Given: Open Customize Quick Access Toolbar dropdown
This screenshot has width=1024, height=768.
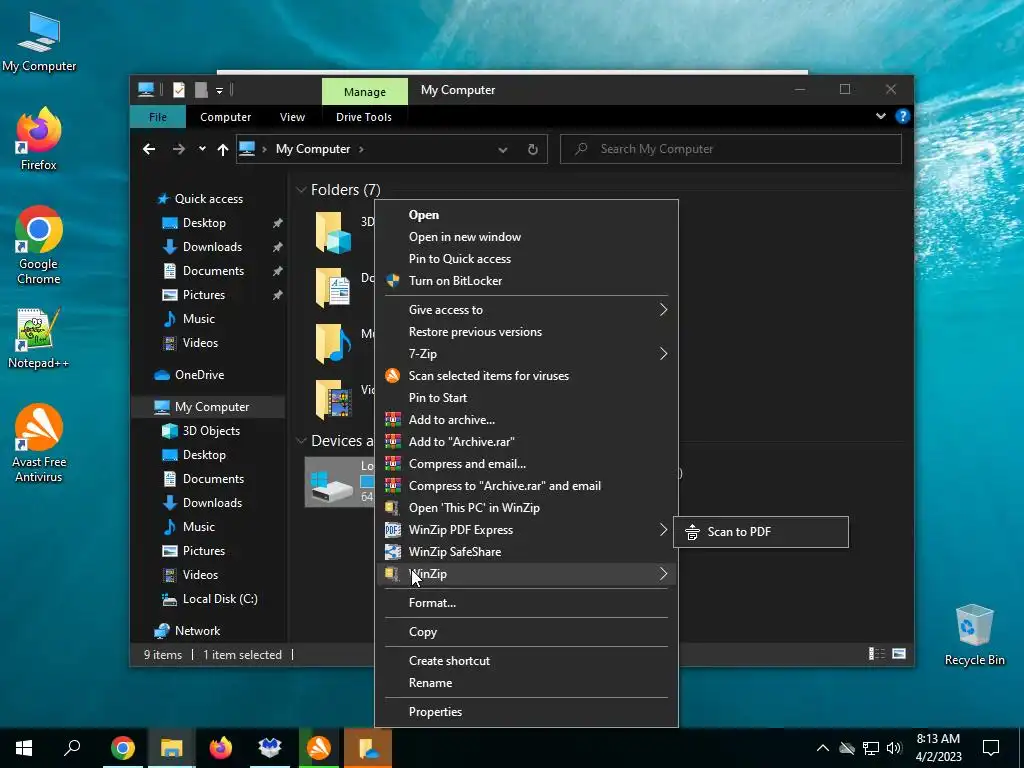Looking at the screenshot, I should tap(219, 91).
